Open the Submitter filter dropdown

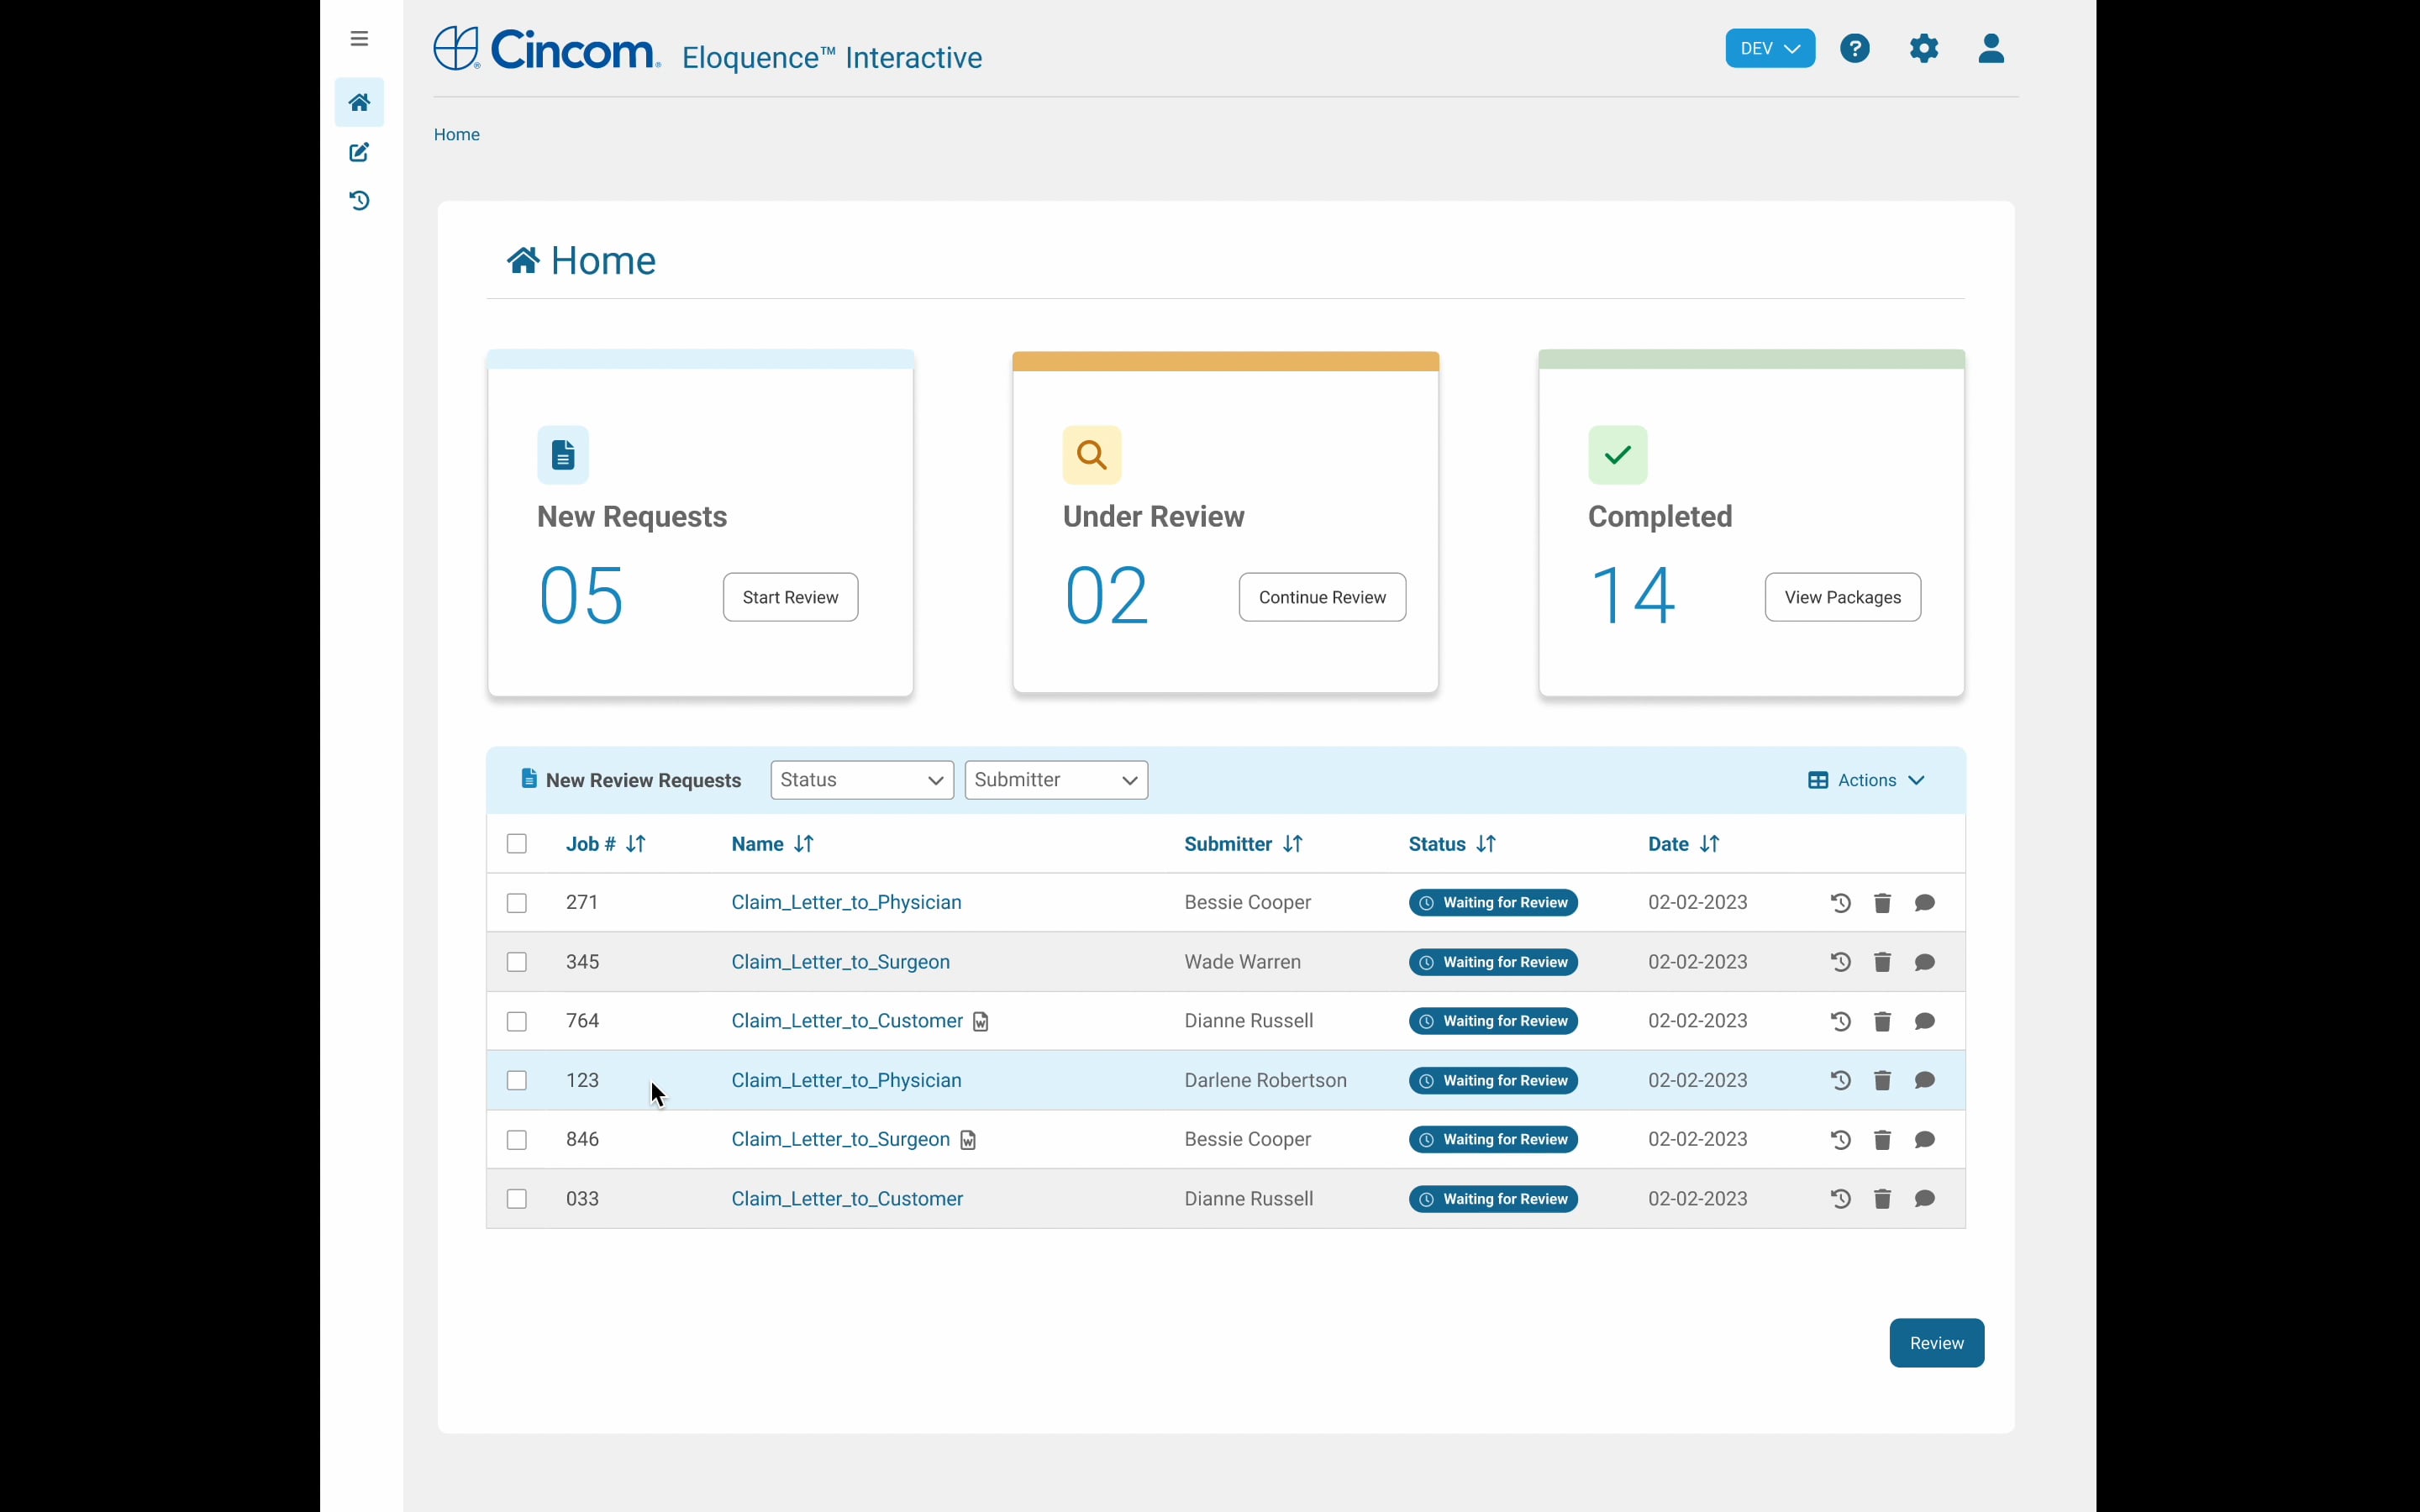(1056, 780)
